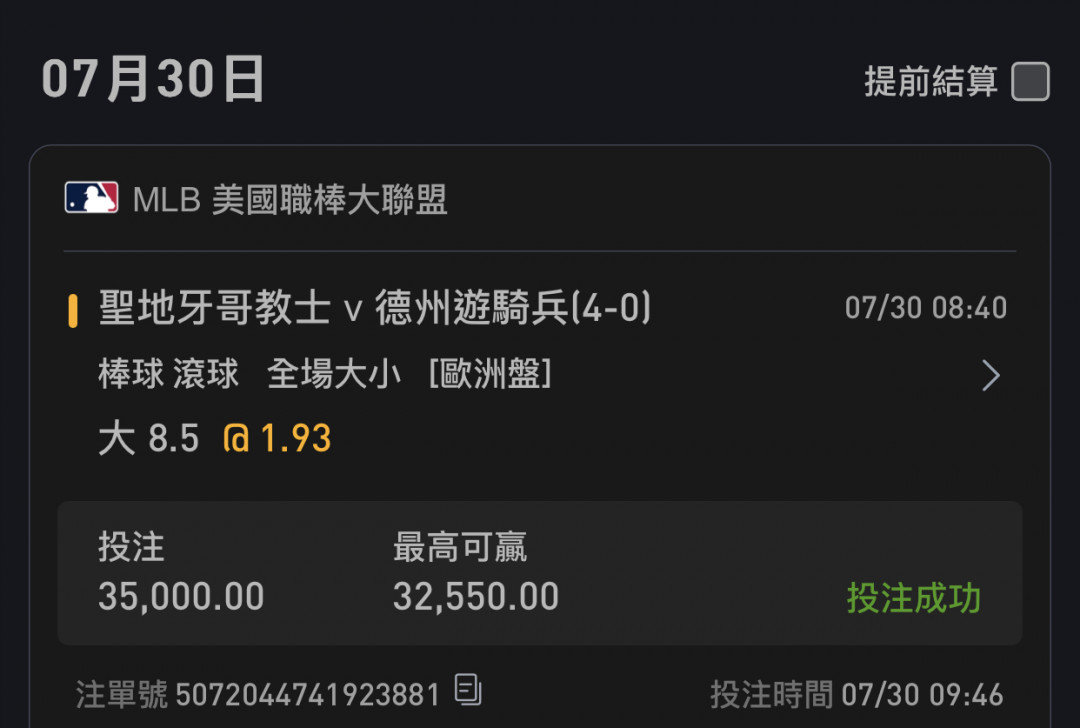
Task: Click the 投注時間 07/30 09:46 timestamp
Action: [x=857, y=694]
